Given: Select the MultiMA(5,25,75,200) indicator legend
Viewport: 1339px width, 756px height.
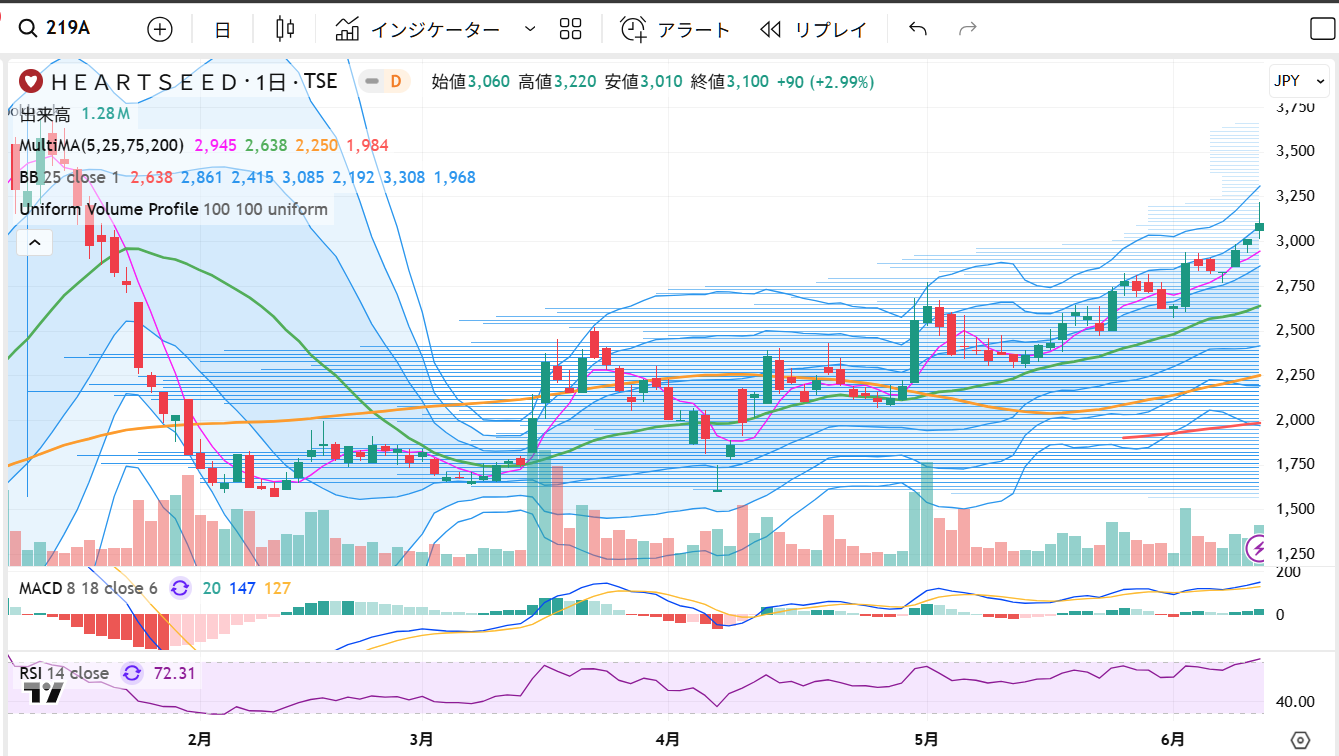Looking at the screenshot, I should pyautogui.click(x=101, y=145).
